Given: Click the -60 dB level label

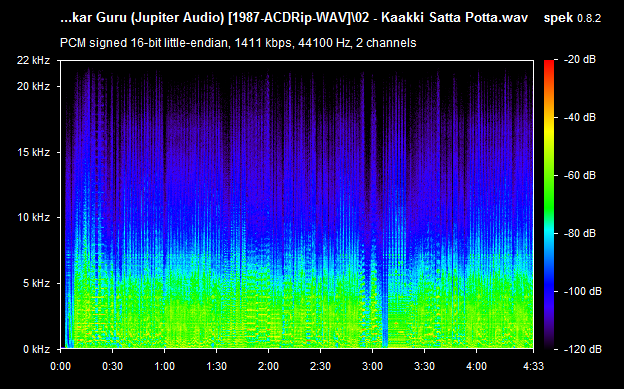Looking at the screenshot, I should tap(580, 175).
